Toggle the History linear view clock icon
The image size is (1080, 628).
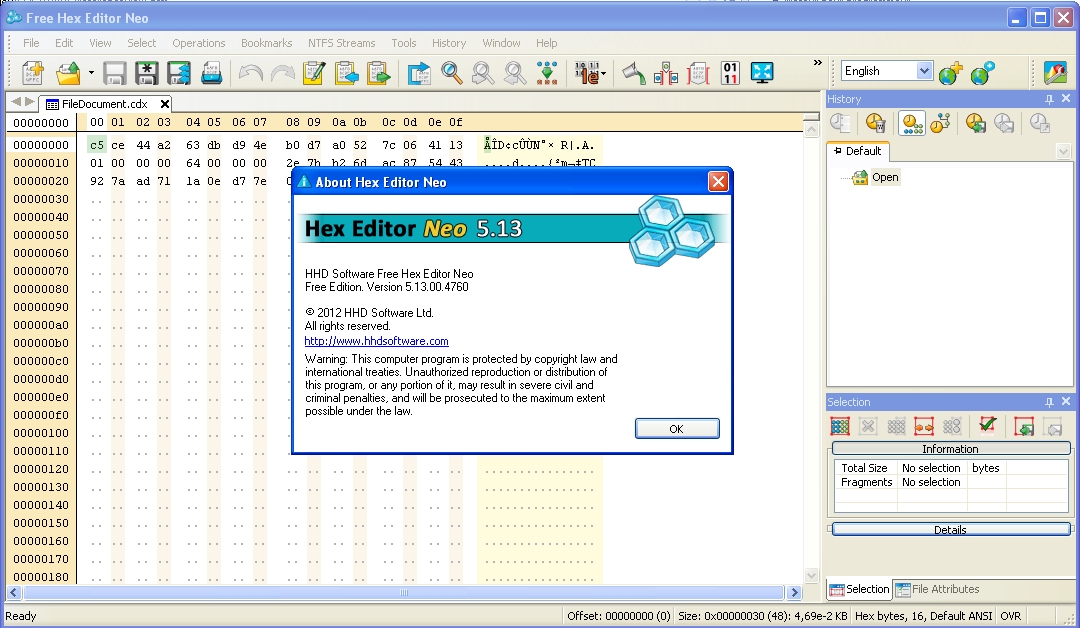click(912, 123)
